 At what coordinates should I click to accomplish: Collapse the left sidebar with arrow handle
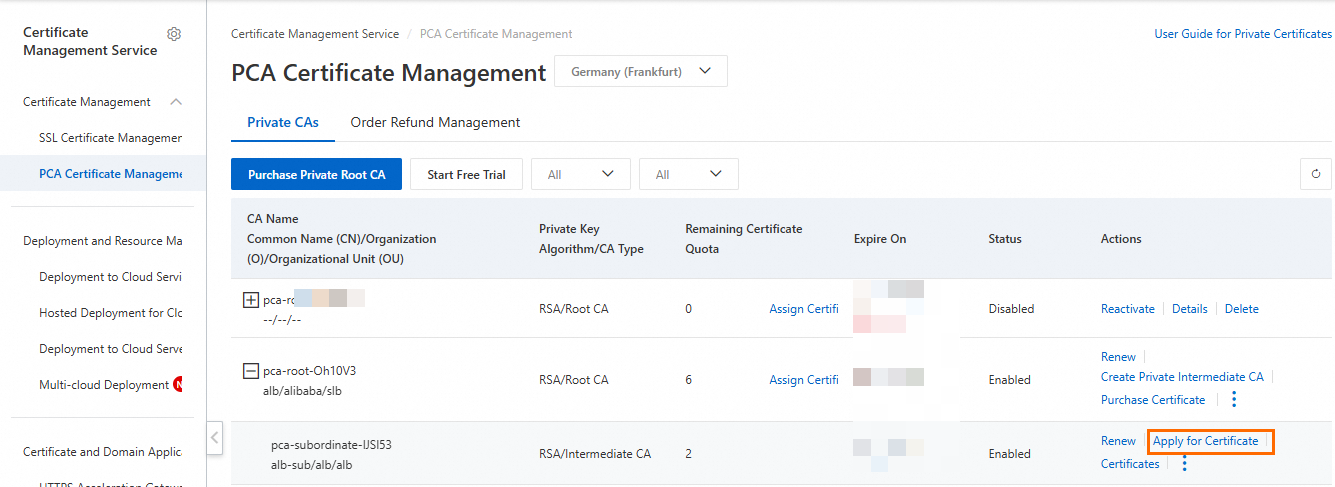215,438
